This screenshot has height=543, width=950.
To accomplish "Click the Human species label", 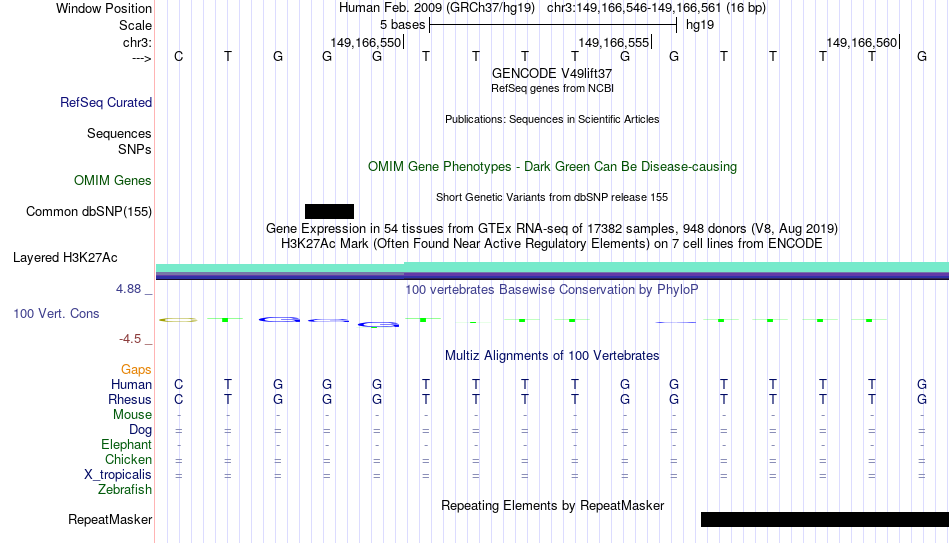I will tap(131, 385).
